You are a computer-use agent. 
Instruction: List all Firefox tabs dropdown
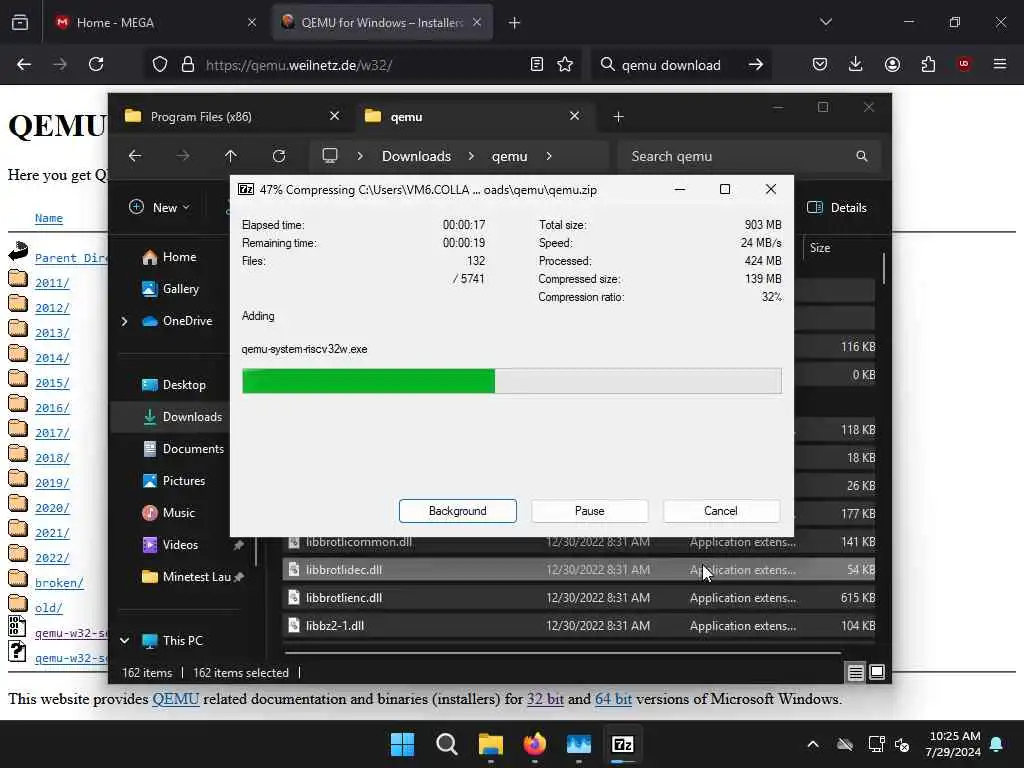click(825, 22)
